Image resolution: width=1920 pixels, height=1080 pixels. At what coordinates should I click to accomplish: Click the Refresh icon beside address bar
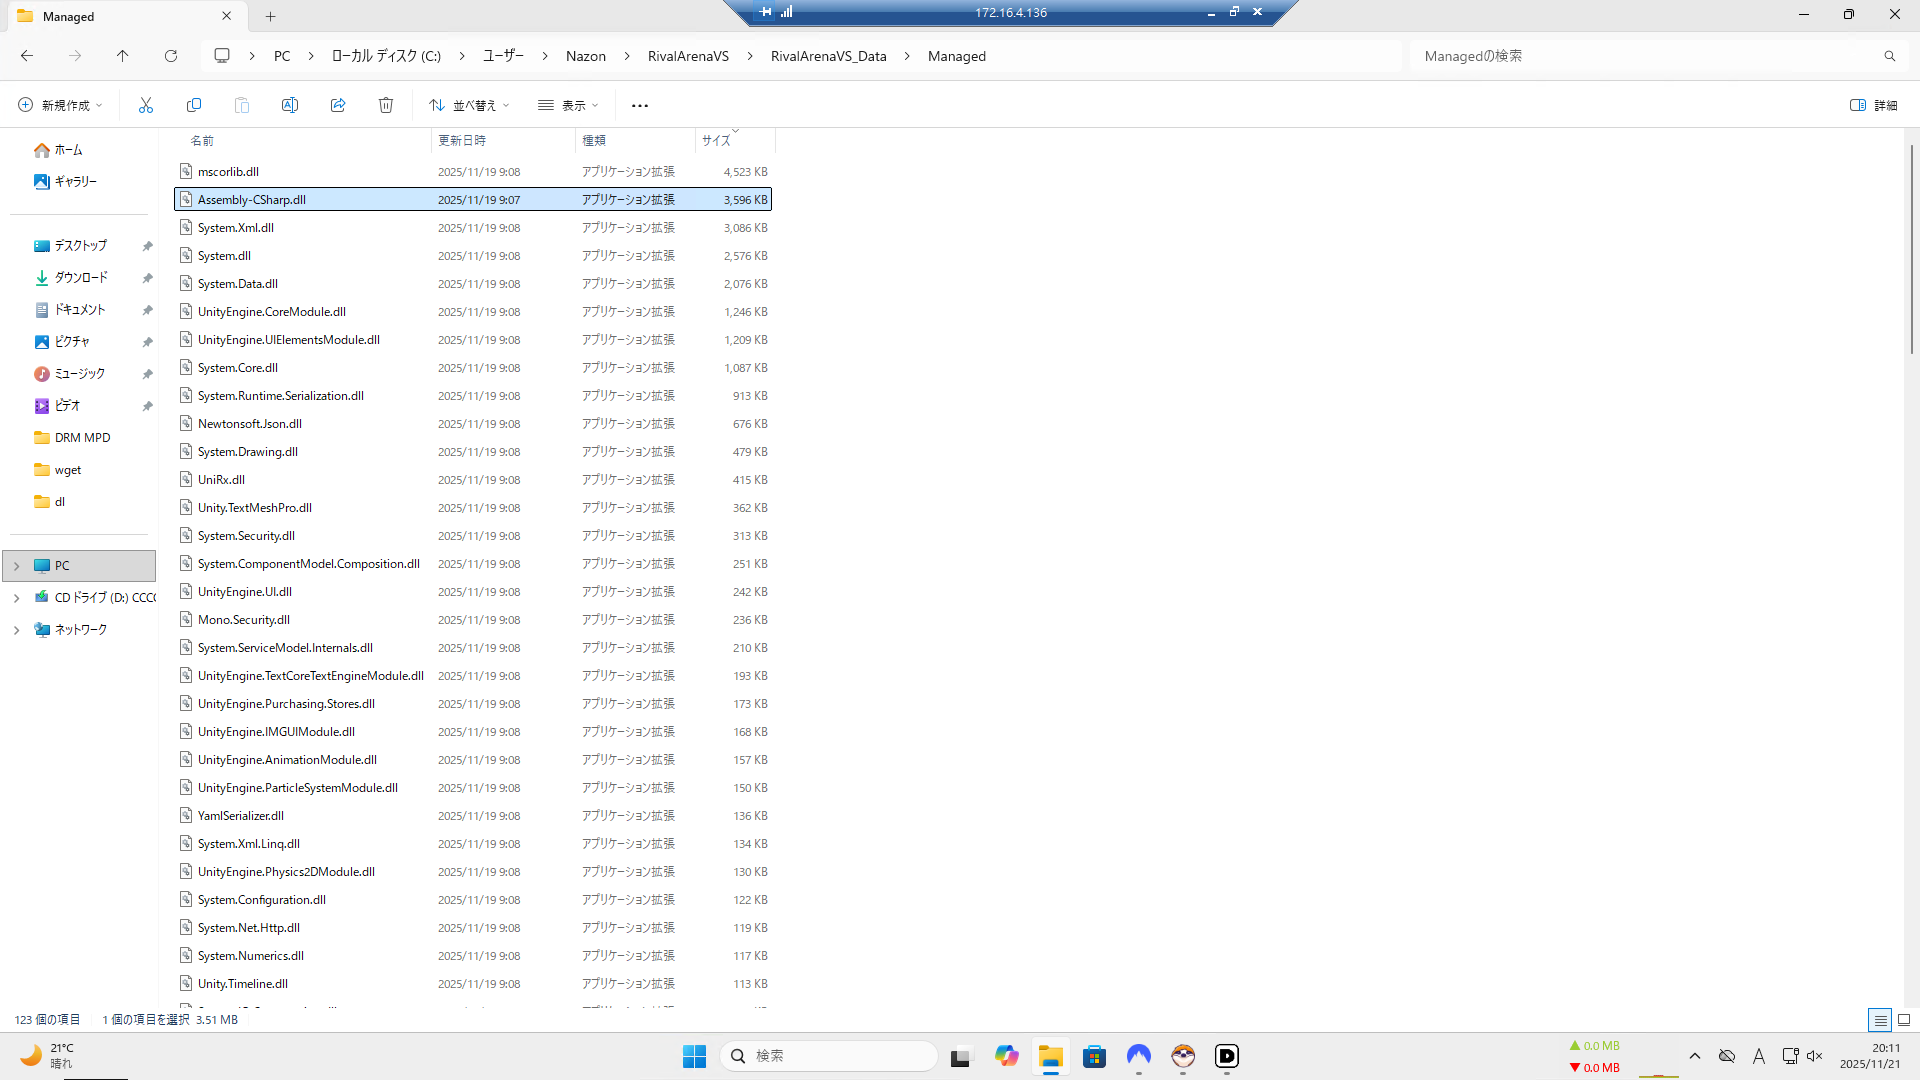[171, 56]
